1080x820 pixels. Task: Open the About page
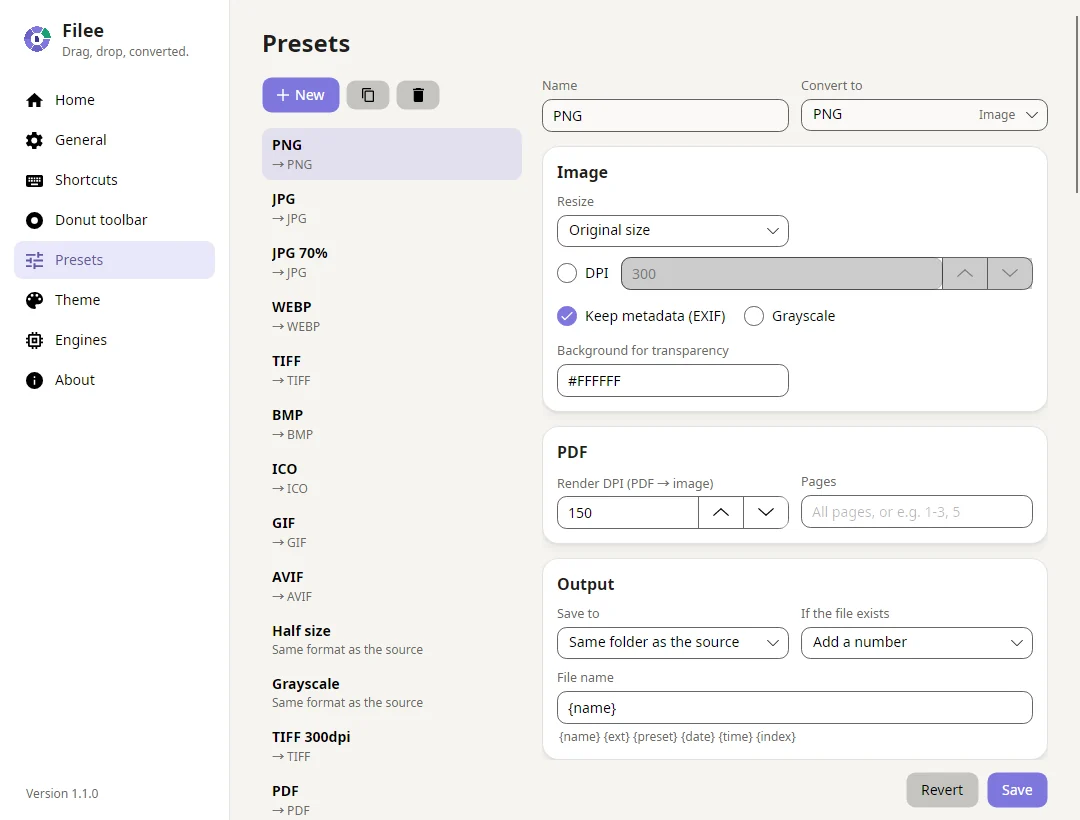tap(114, 380)
